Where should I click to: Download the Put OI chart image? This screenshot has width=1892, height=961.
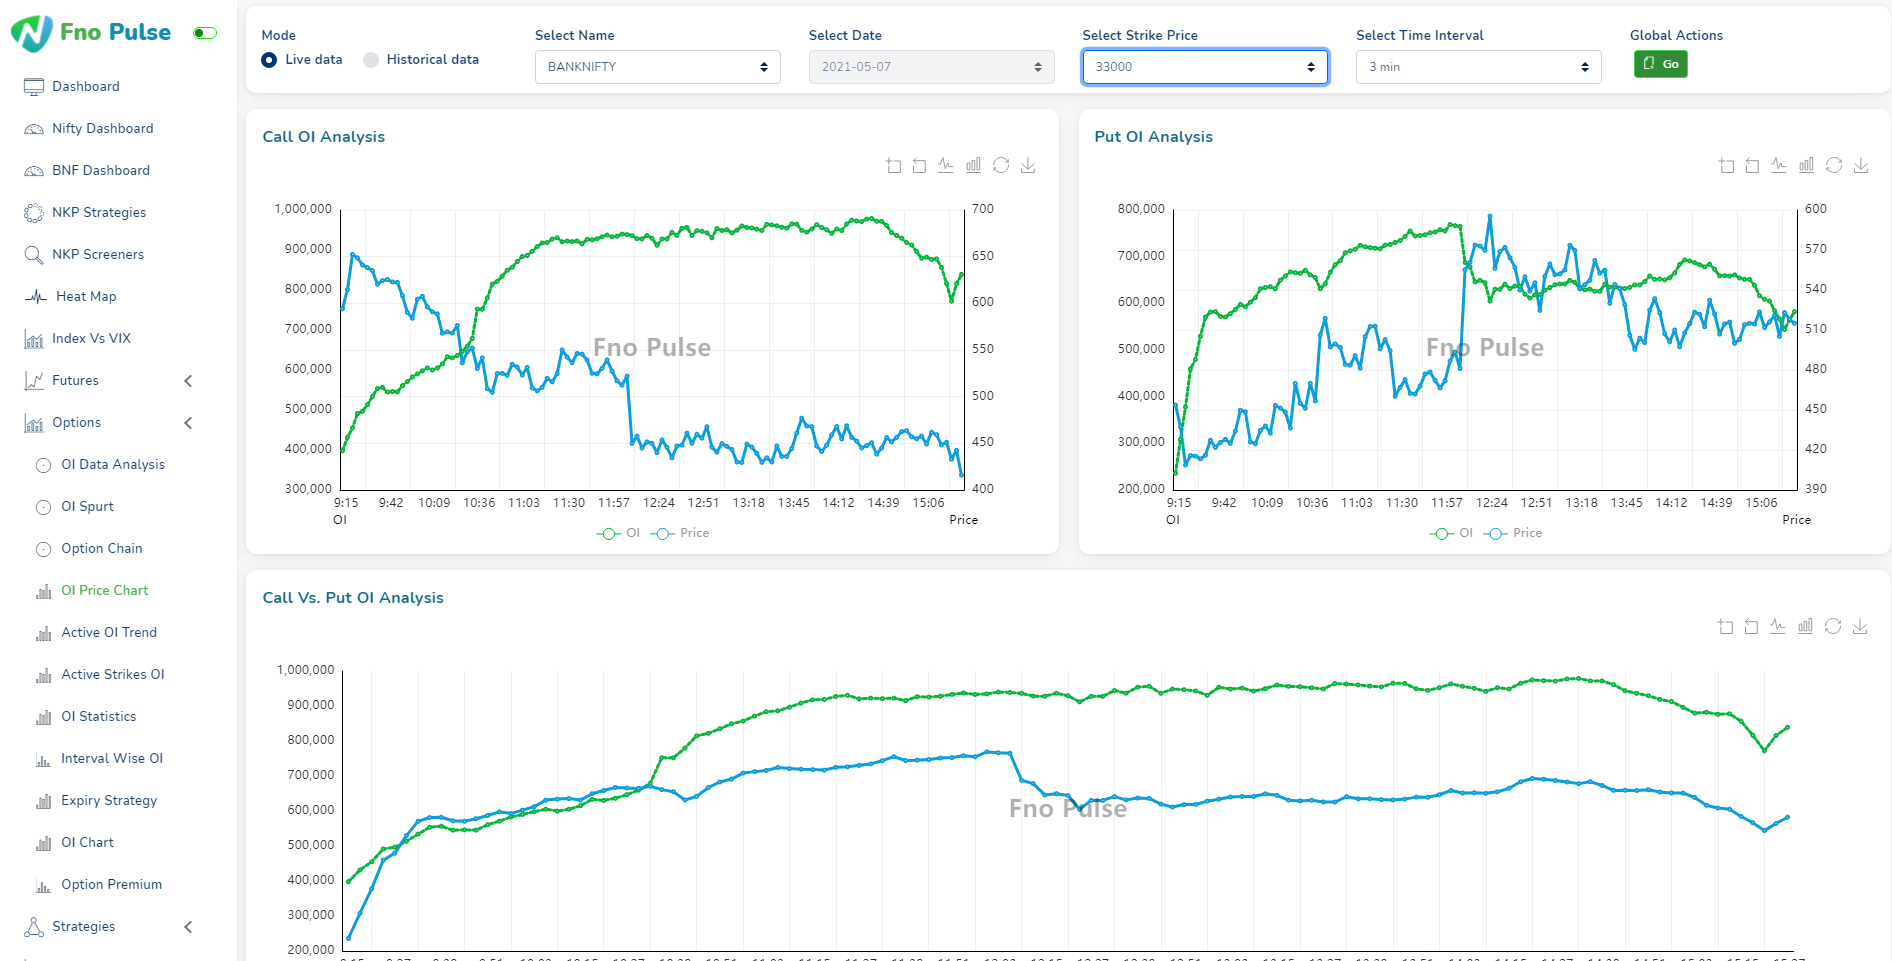[1861, 165]
